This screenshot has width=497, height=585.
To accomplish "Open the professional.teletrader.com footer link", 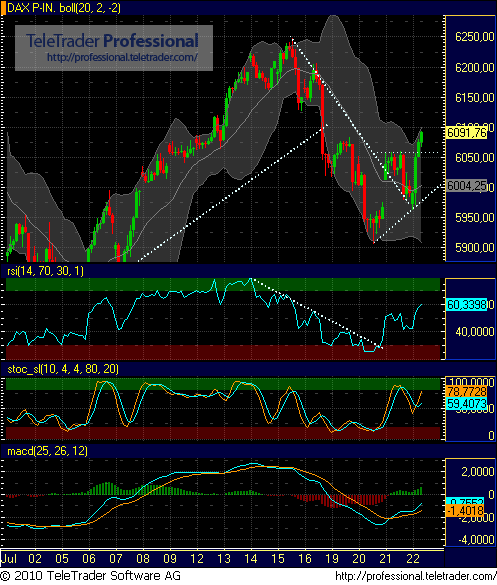I will [415, 576].
